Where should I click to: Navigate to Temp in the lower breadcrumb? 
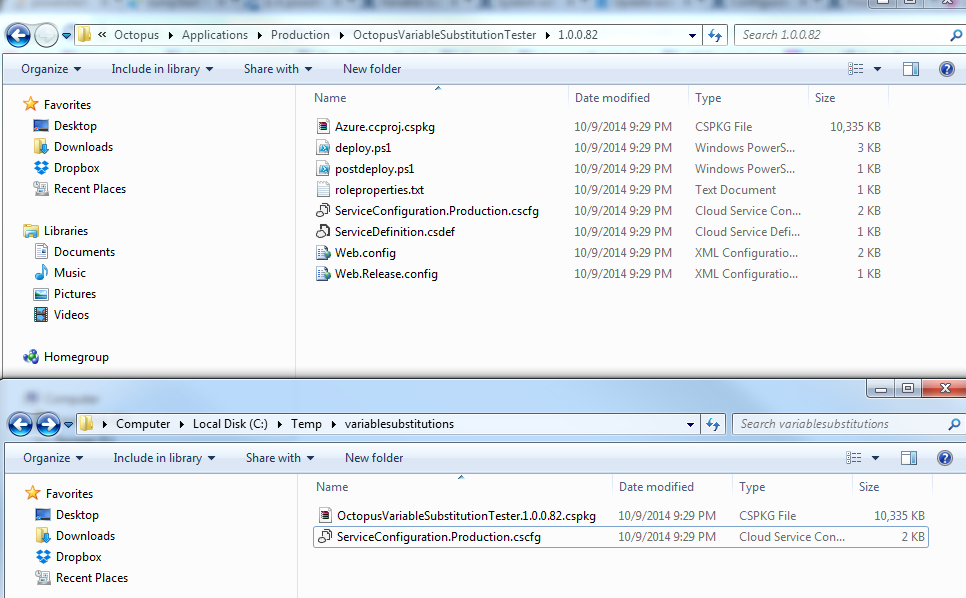(x=306, y=424)
